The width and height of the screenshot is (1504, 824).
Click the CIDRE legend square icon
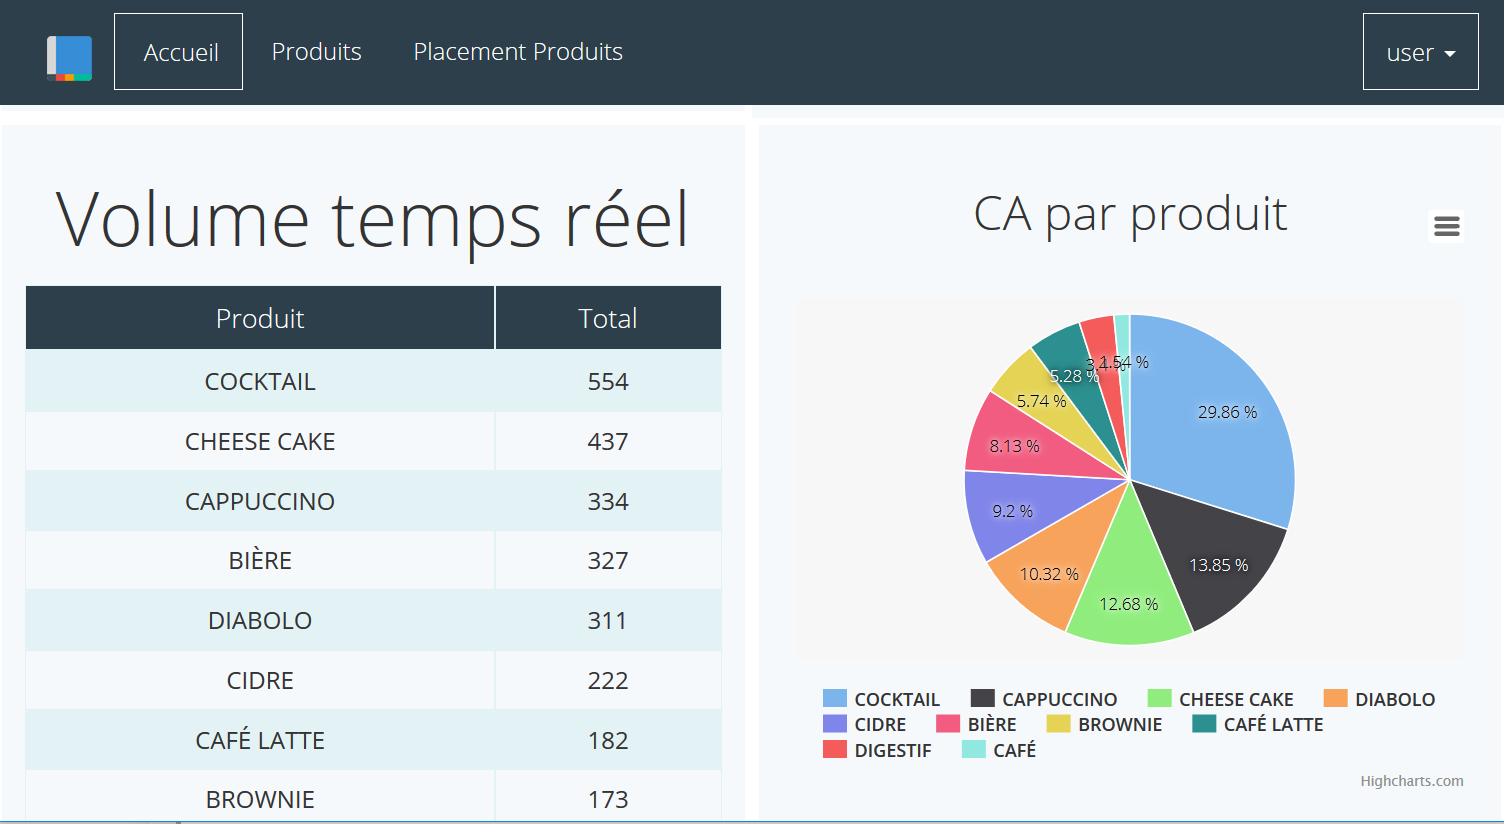tap(834, 724)
